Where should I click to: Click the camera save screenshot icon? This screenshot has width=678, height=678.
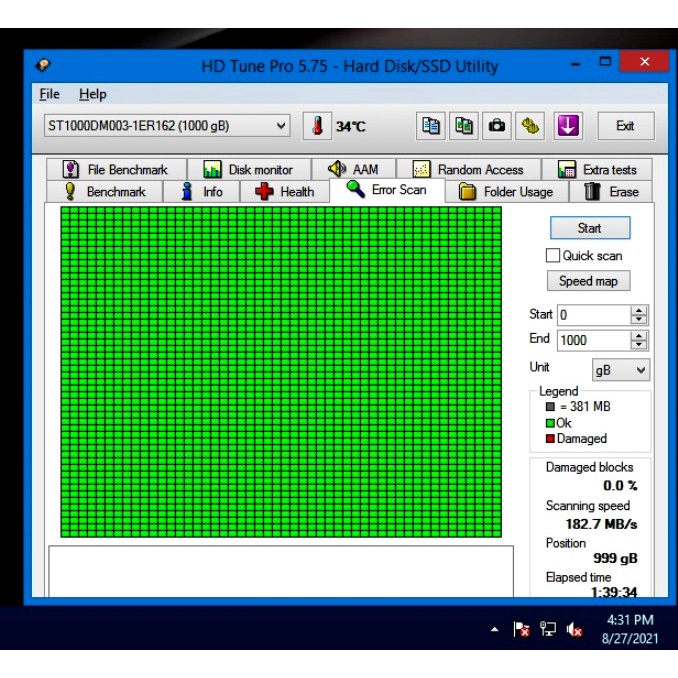click(x=497, y=126)
